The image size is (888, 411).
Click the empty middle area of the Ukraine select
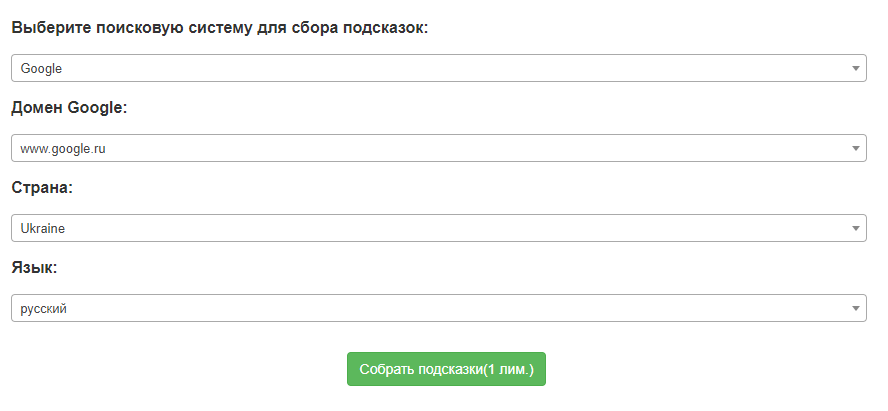(x=450, y=228)
